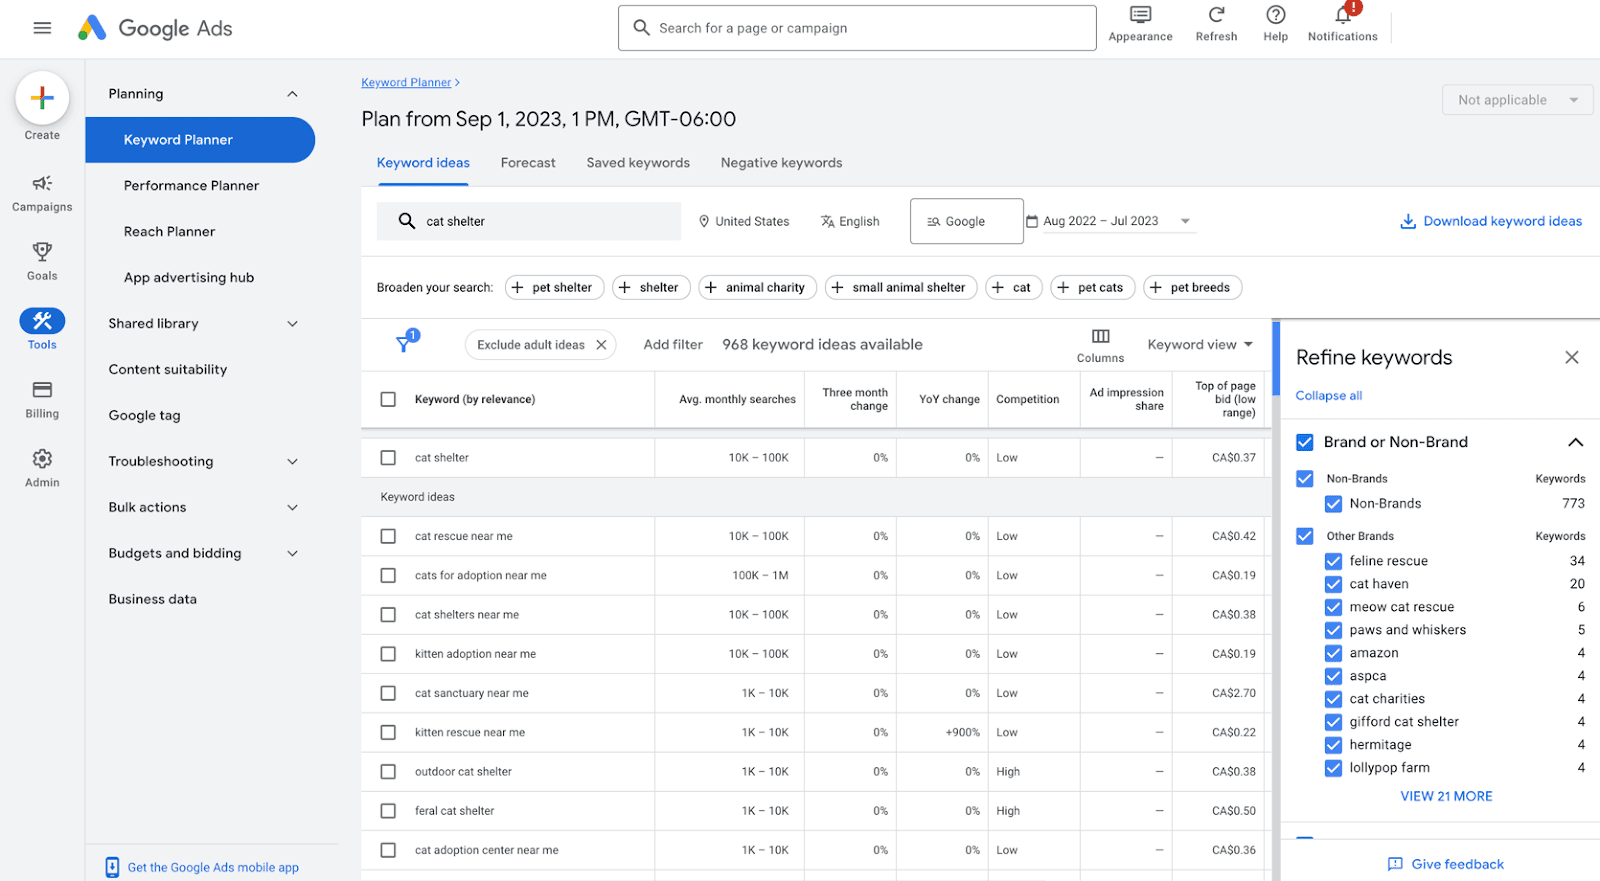Screen dimensions: 1600x881
Task: Add 'animal charity' suggestion chip
Action: point(757,287)
